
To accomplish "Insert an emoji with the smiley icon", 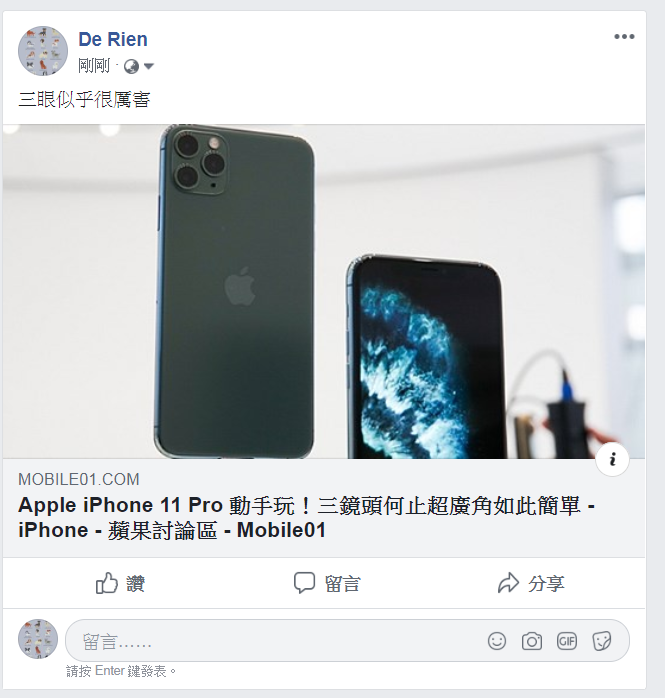I will tap(497, 641).
